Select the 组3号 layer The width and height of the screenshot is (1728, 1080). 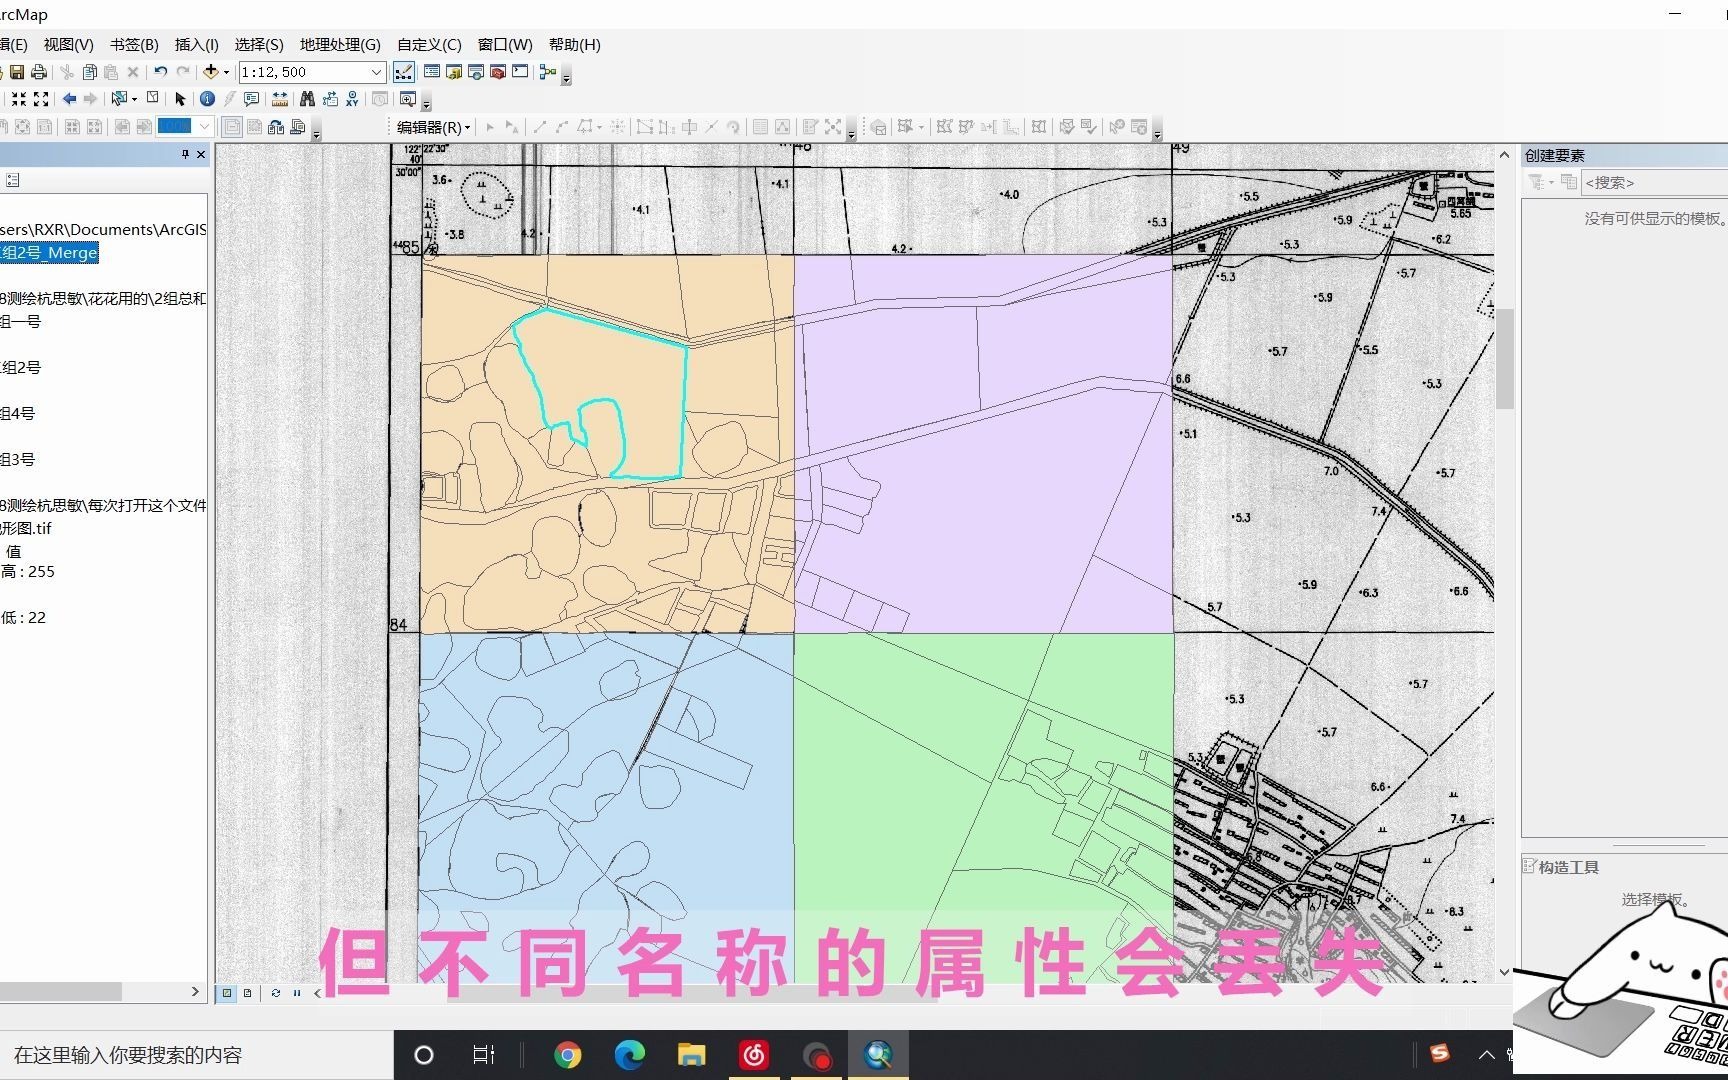pyautogui.click(x=17, y=459)
